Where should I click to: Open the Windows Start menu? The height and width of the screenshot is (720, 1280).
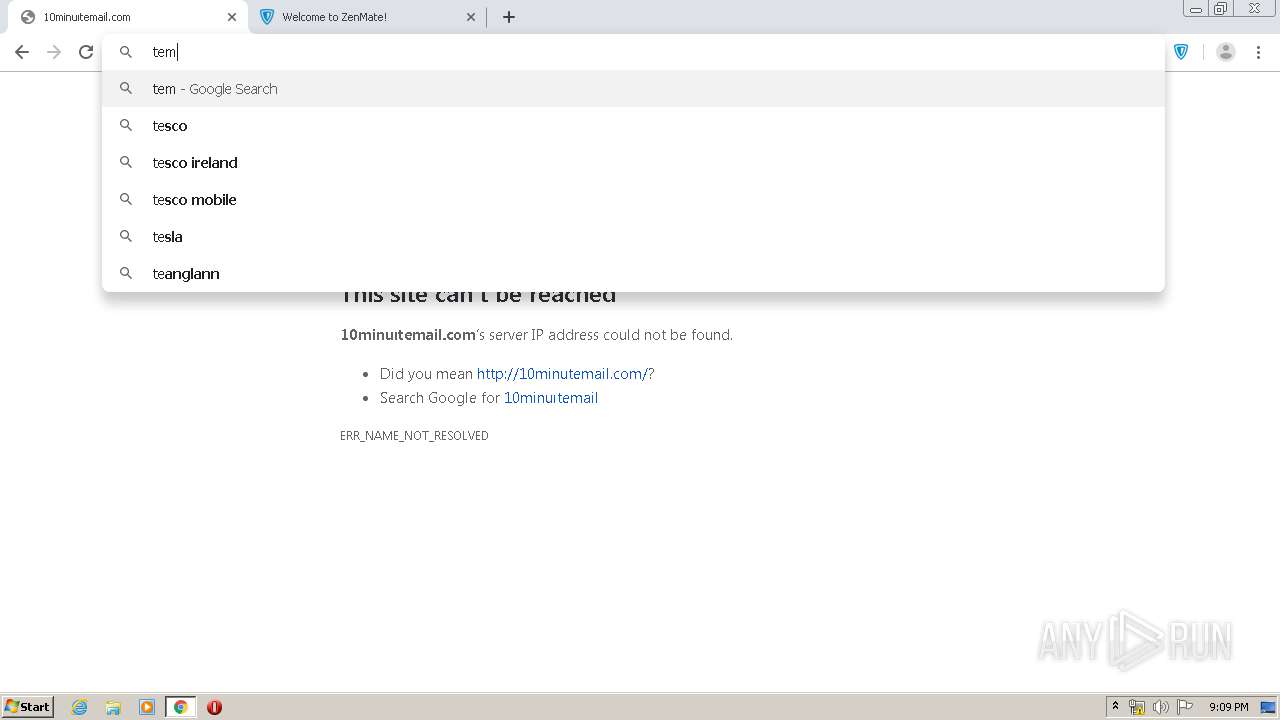[28, 707]
